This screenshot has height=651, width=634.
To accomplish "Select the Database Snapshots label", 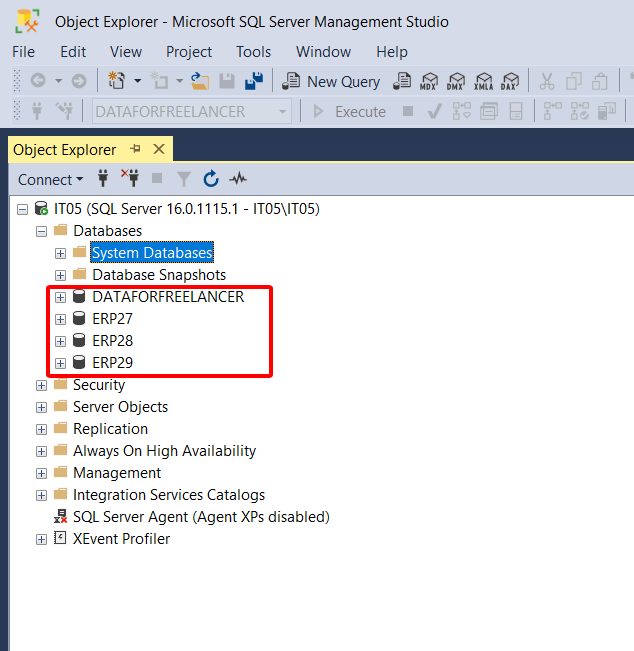I will [159, 275].
